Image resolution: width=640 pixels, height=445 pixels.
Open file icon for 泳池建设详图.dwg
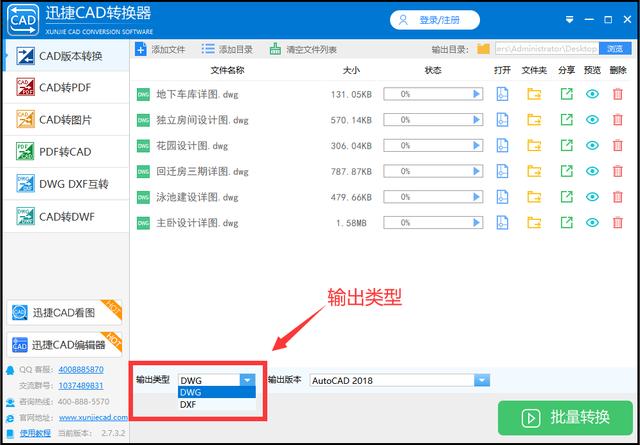(502, 197)
